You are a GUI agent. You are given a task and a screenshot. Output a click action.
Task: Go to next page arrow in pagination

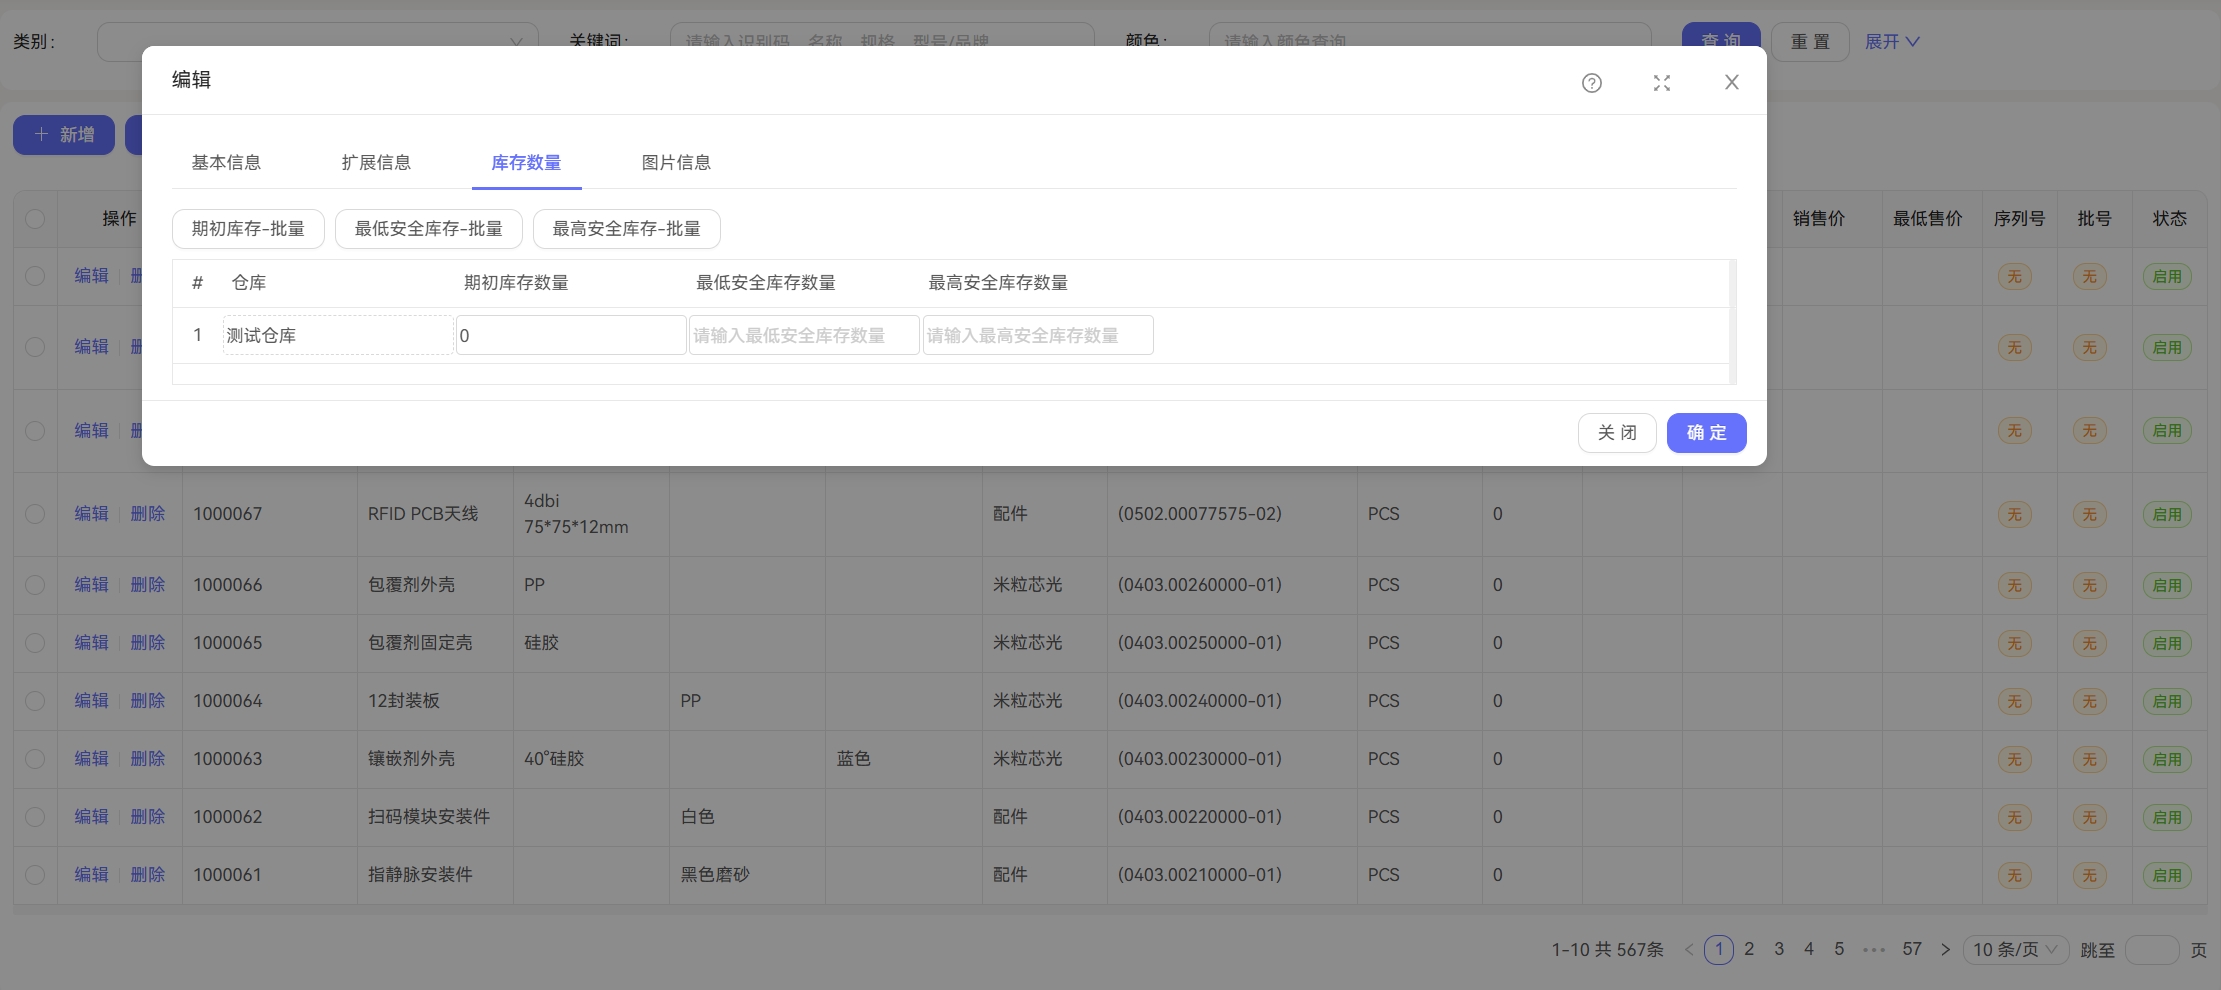click(x=1944, y=949)
